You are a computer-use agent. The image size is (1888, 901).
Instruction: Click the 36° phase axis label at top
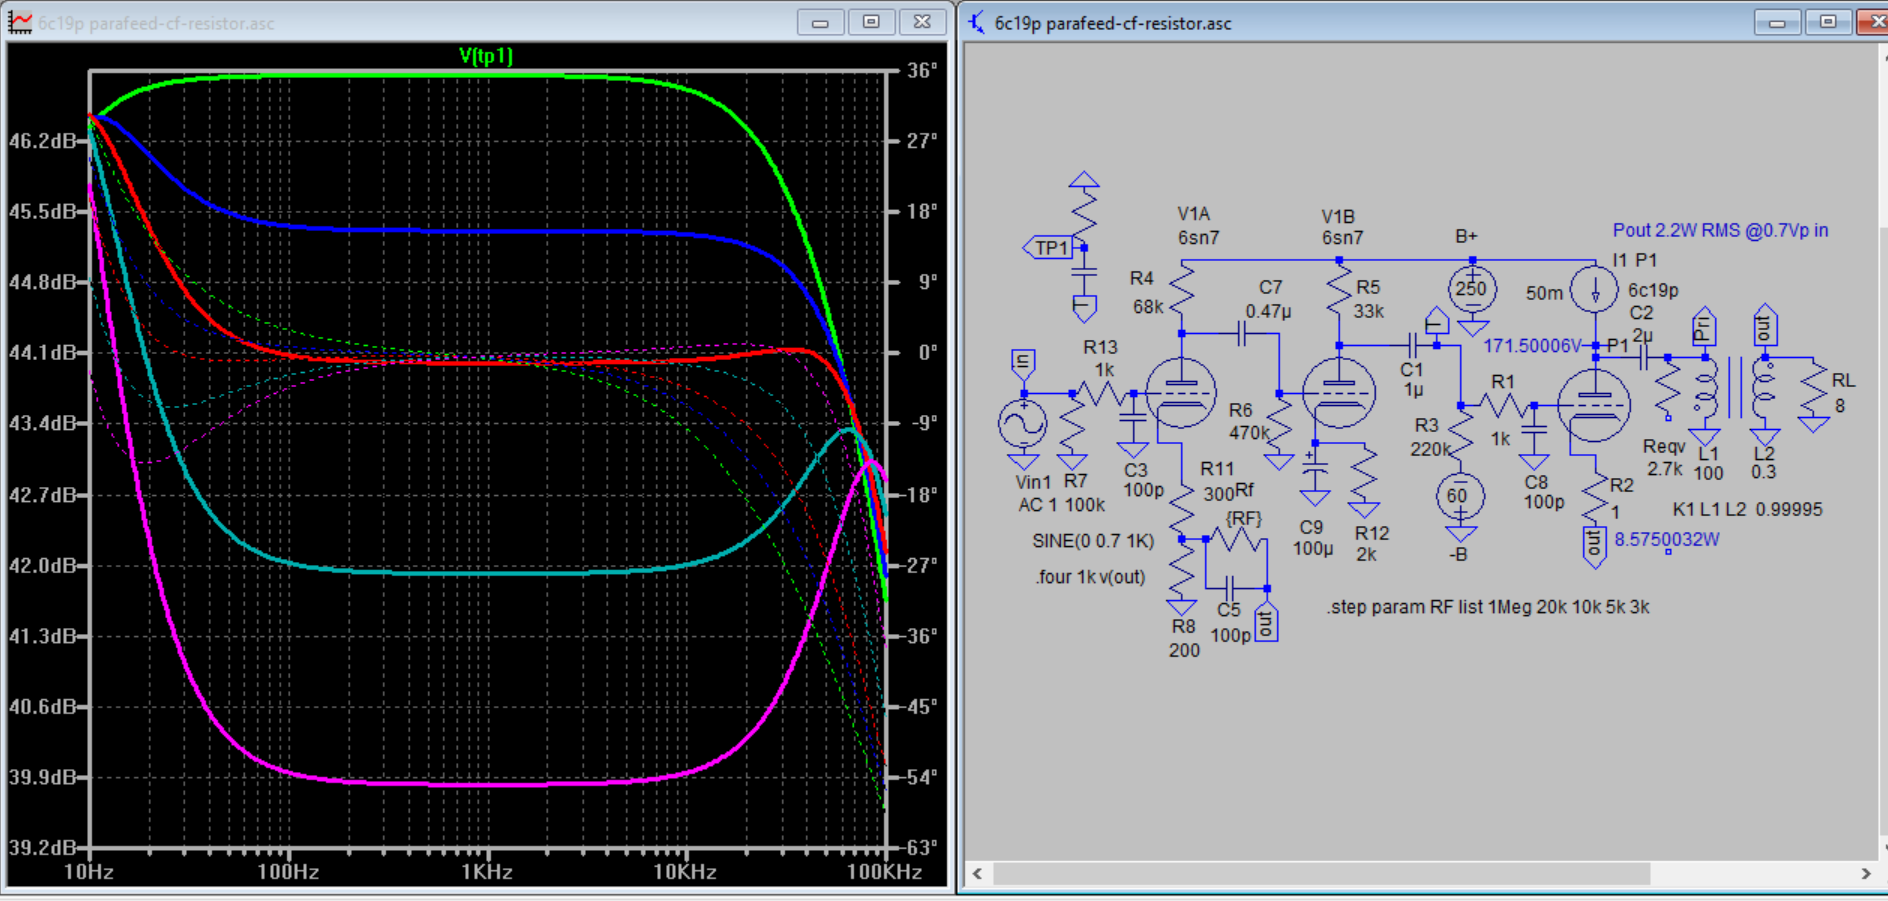(x=922, y=70)
